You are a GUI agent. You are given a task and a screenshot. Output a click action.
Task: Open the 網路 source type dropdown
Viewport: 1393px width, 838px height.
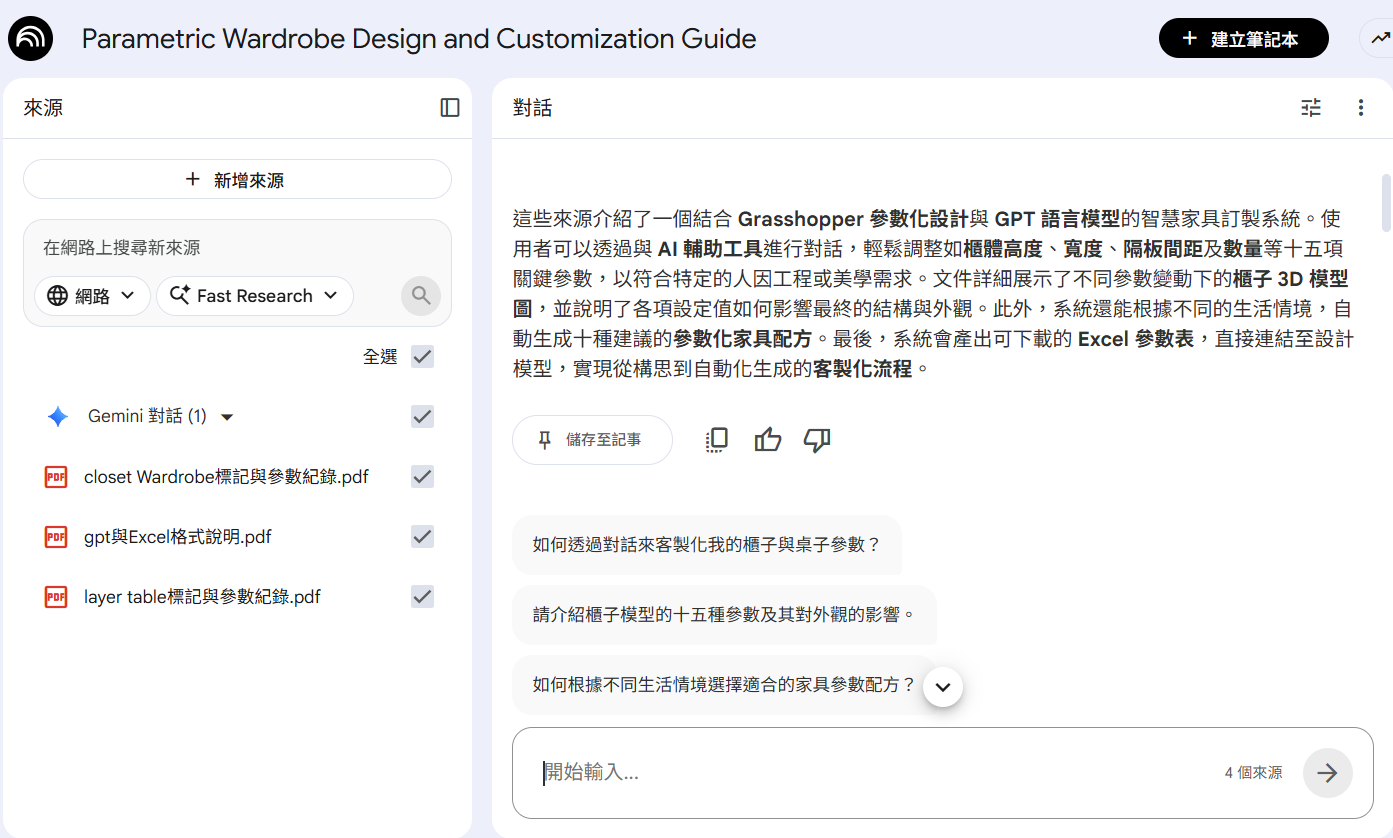[x=92, y=296]
